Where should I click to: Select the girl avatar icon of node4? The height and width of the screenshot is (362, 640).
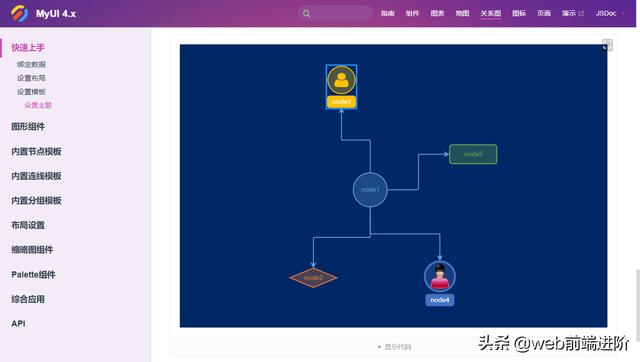(x=440, y=276)
